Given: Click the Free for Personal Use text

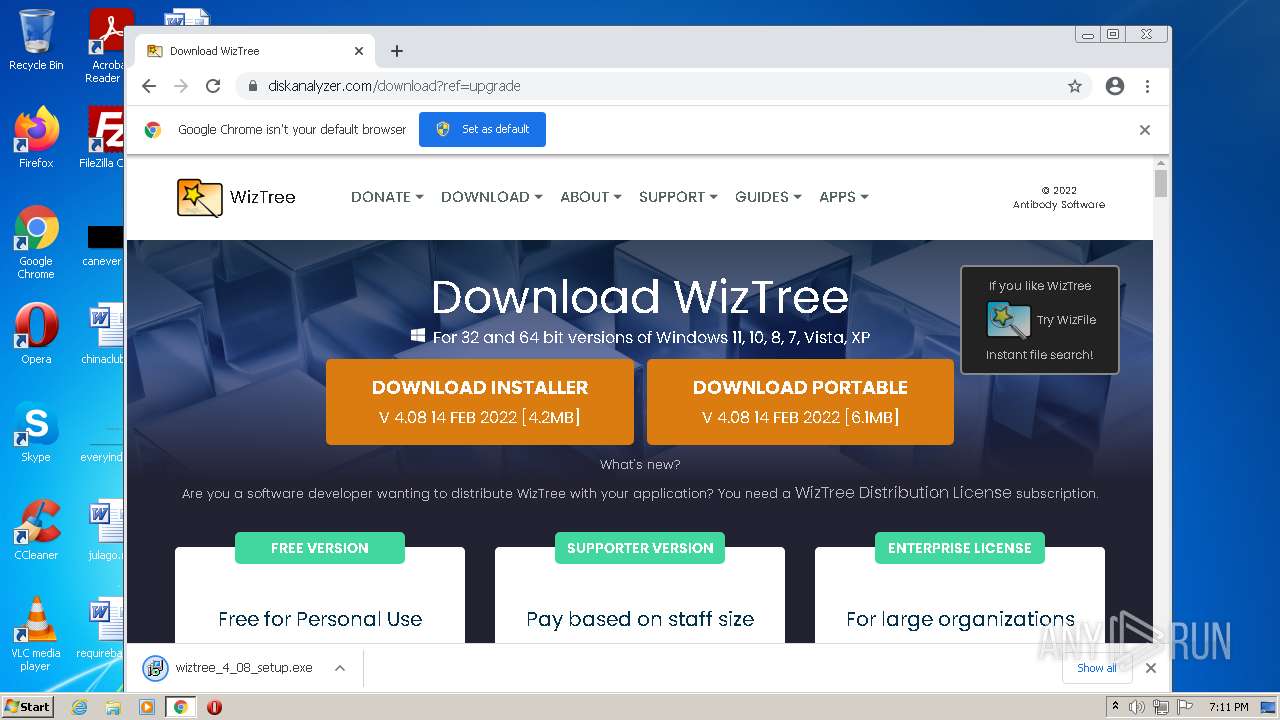Looking at the screenshot, I should tap(320, 619).
